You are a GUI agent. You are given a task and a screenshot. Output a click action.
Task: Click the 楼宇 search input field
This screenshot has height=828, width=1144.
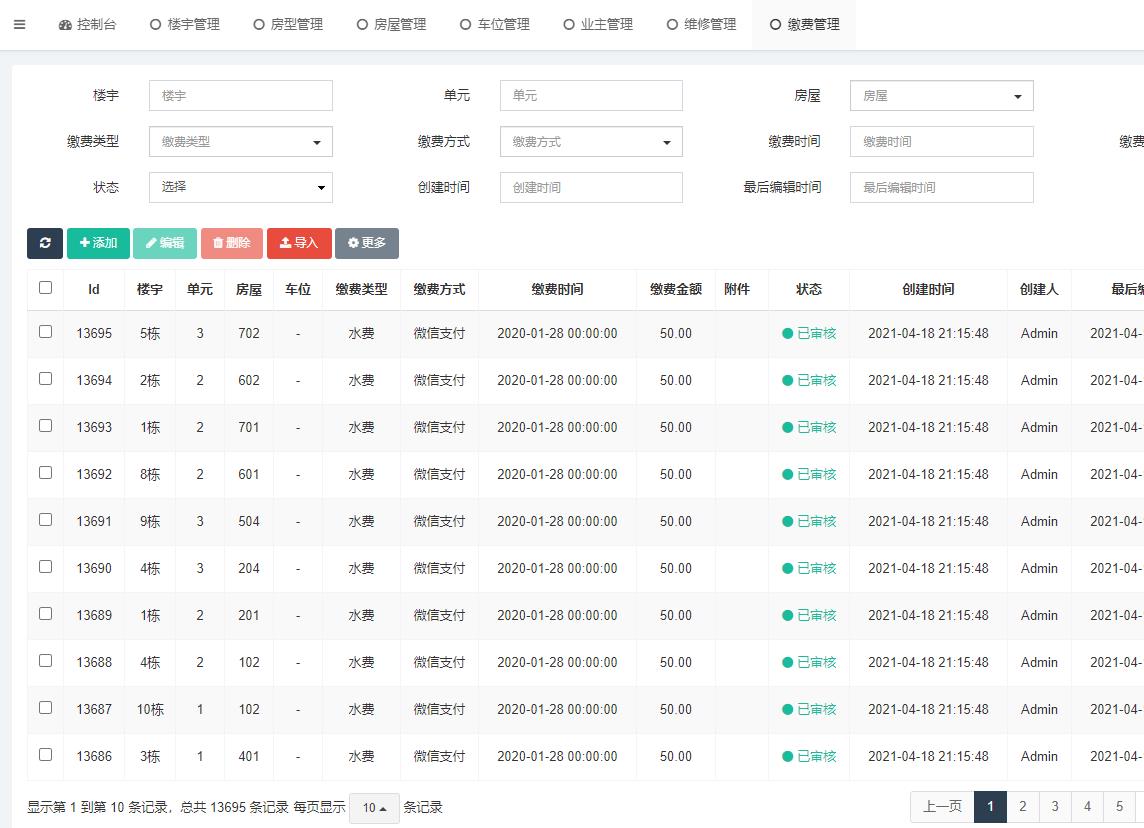(x=240, y=96)
